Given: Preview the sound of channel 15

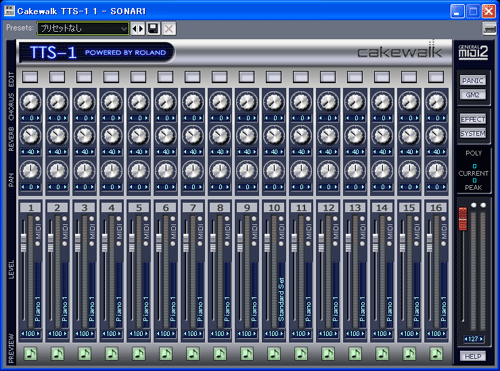Looking at the screenshot, I should [x=409, y=354].
